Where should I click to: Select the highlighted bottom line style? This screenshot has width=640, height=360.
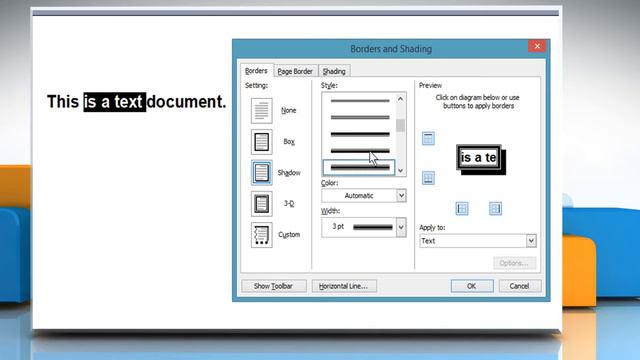[359, 167]
